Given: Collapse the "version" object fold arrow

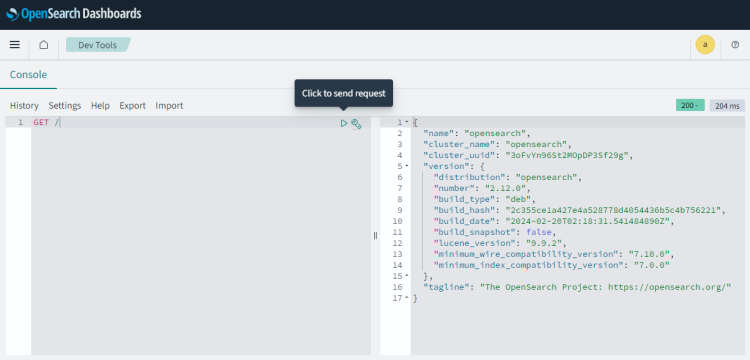Looking at the screenshot, I should (x=407, y=166).
